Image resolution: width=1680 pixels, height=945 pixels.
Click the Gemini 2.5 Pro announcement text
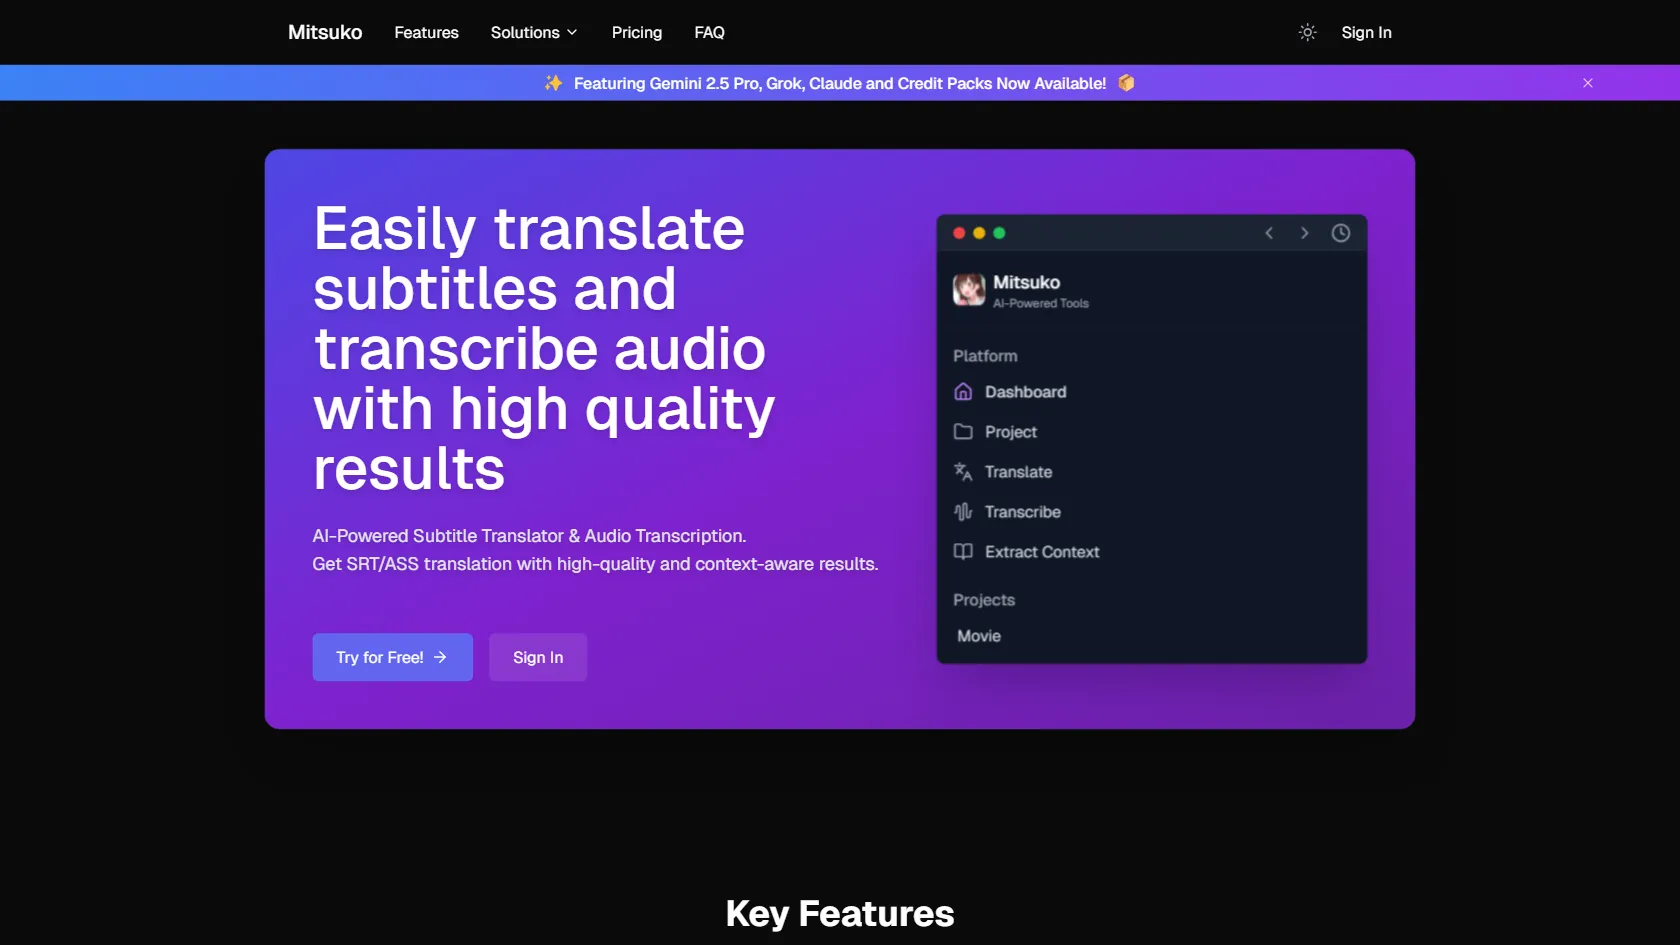point(840,83)
